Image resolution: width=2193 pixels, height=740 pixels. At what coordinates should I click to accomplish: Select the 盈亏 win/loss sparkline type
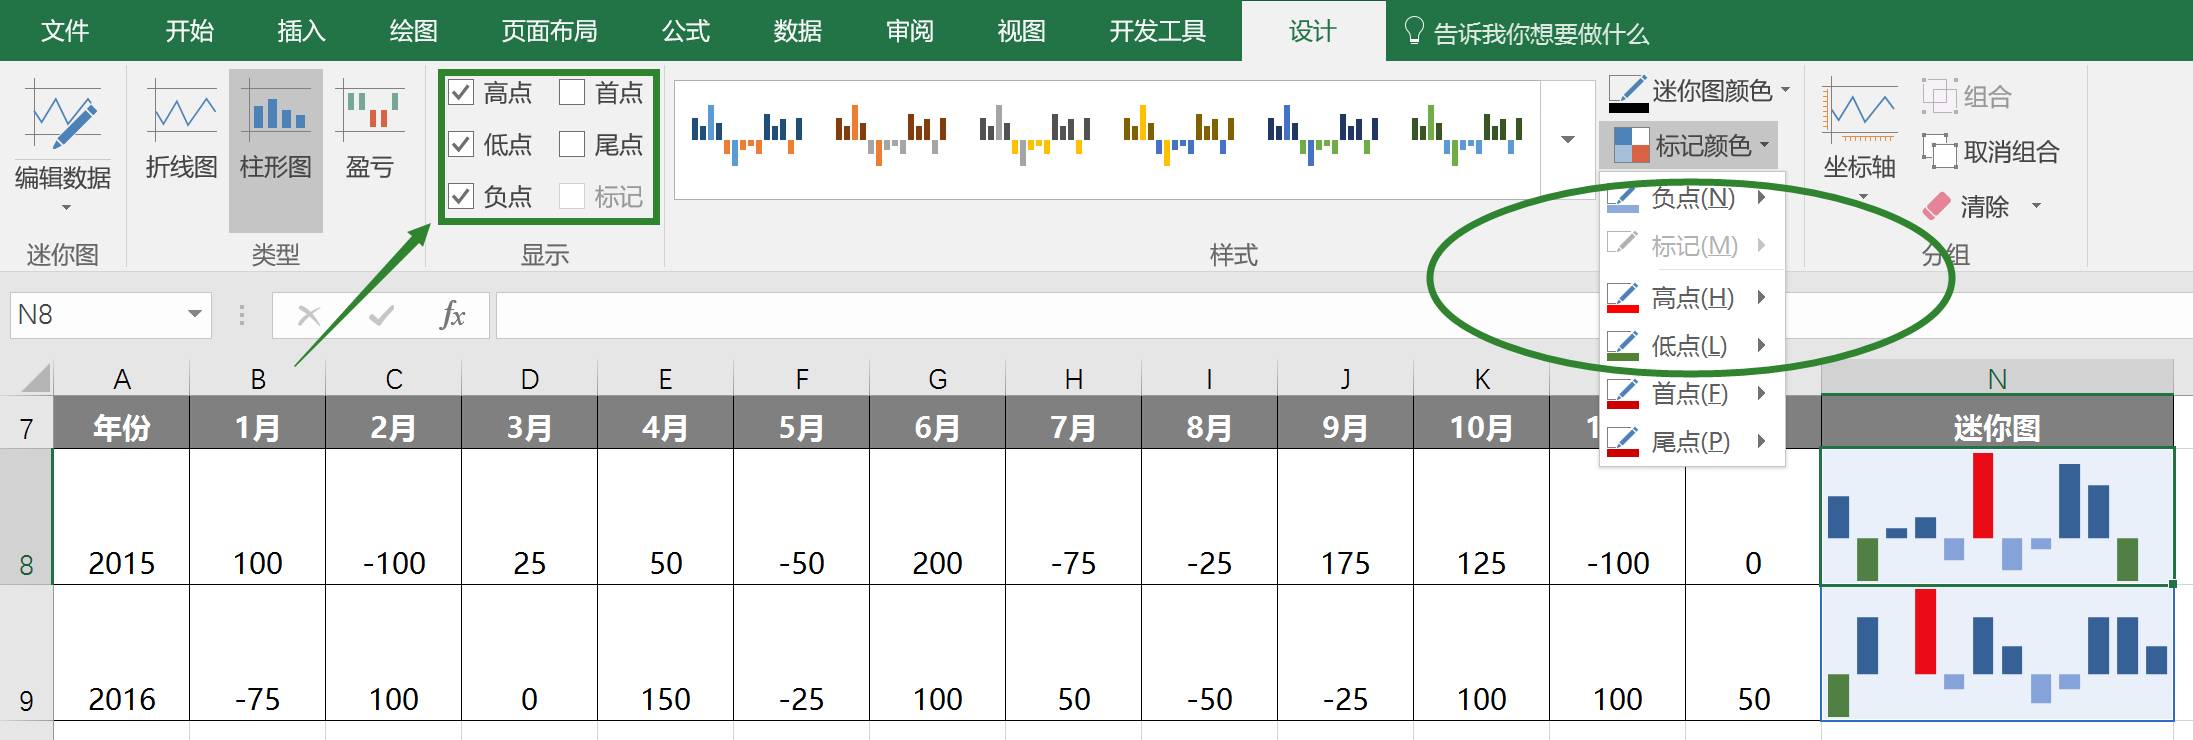[370, 131]
